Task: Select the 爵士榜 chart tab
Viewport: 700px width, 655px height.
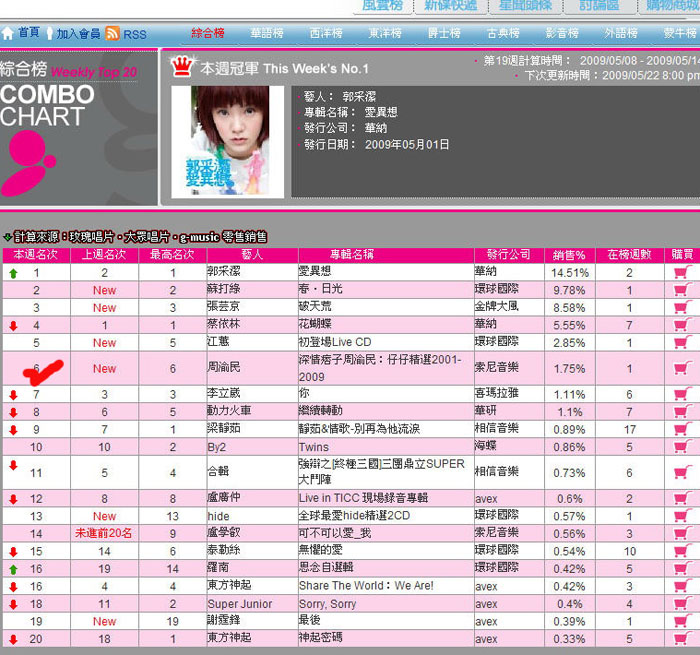Action: [x=444, y=33]
